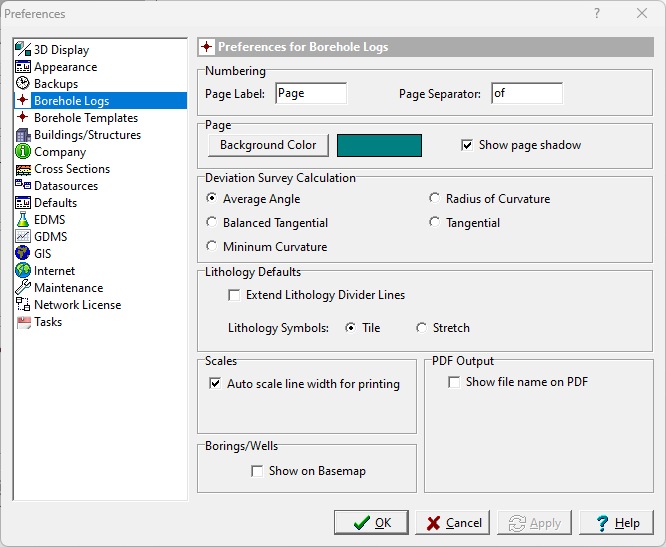Open the Maintenance wrench icon
The height and width of the screenshot is (547, 666).
pyautogui.click(x=23, y=288)
